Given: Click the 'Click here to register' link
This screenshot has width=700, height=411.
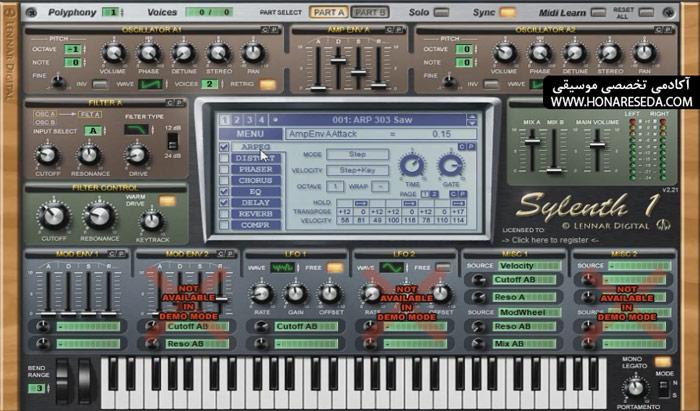Looking at the screenshot, I should 550,240.
